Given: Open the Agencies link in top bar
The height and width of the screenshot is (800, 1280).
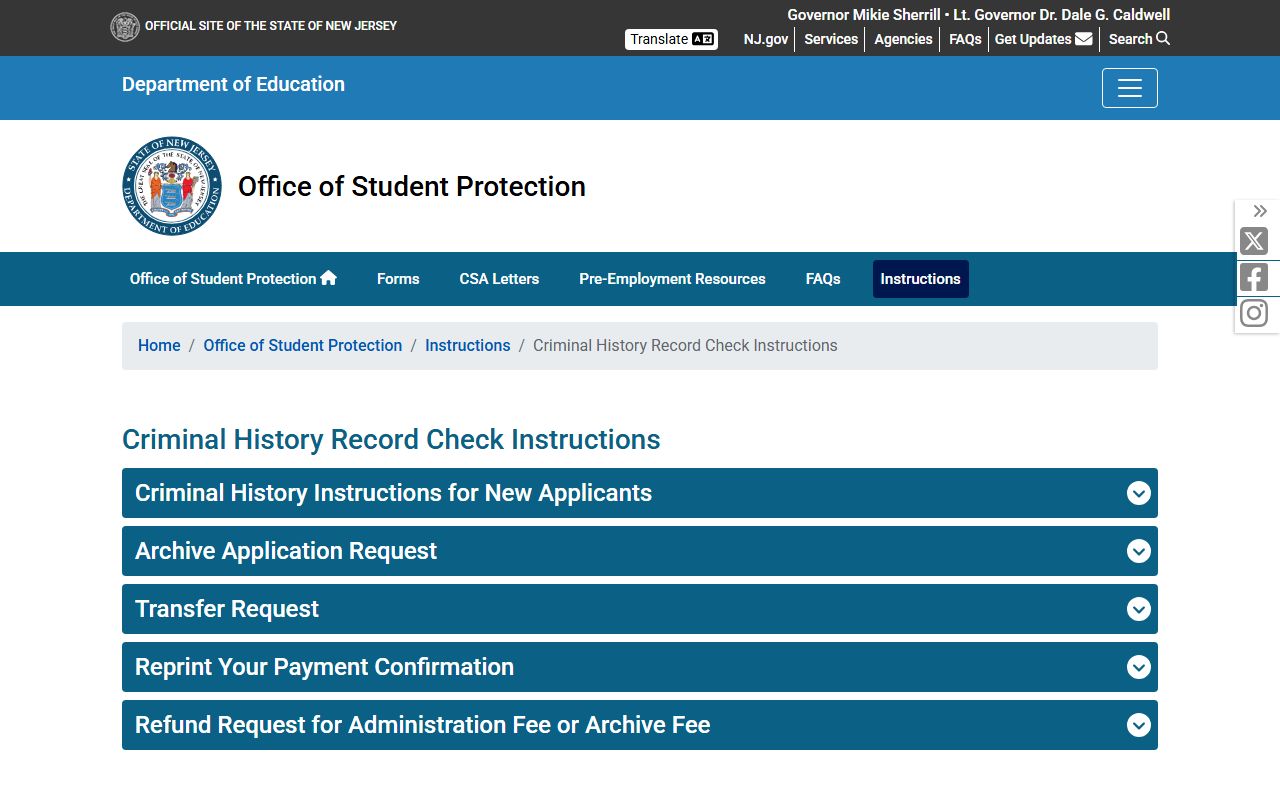Looking at the screenshot, I should (x=903, y=39).
